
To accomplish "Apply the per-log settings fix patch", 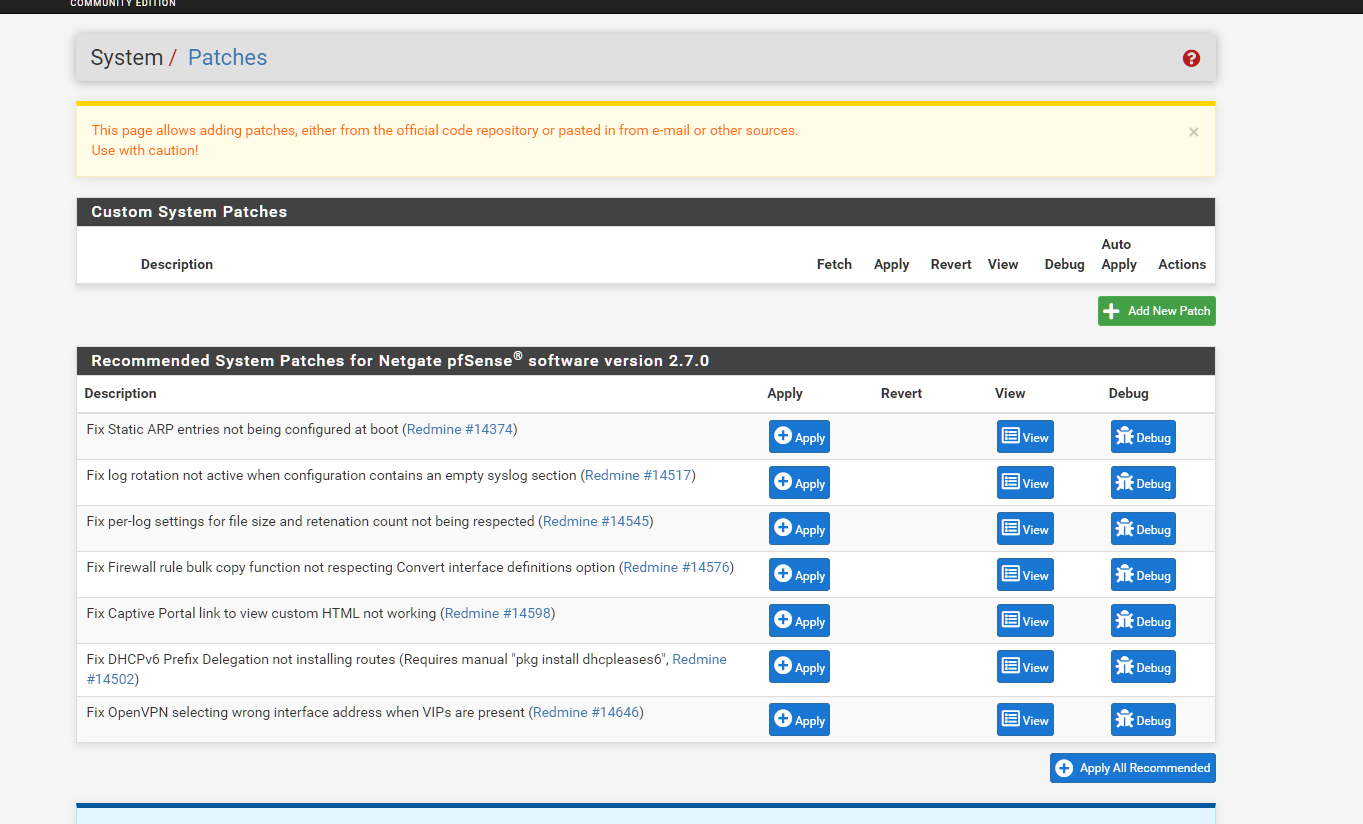I will coord(799,529).
